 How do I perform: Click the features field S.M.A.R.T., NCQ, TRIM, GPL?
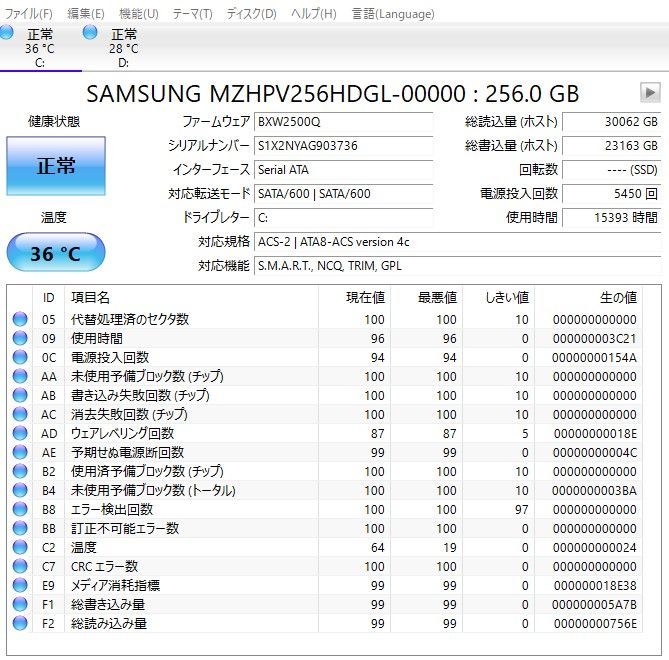tap(457, 266)
